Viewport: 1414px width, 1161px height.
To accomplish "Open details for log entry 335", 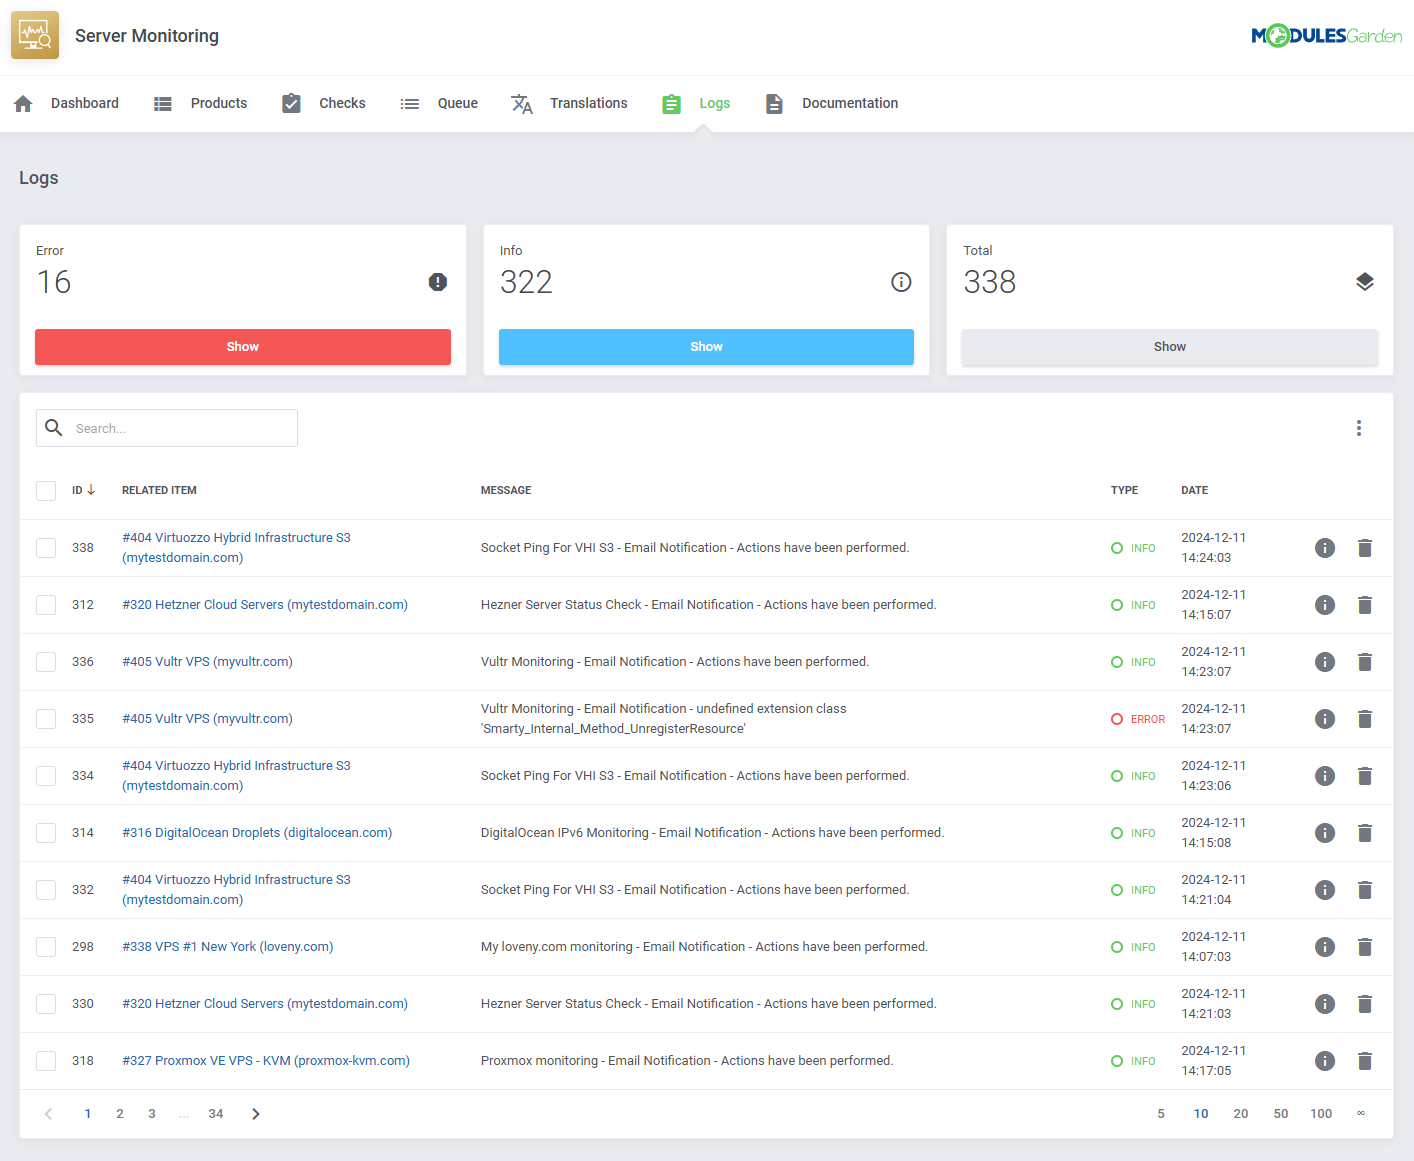I will [x=1325, y=719].
